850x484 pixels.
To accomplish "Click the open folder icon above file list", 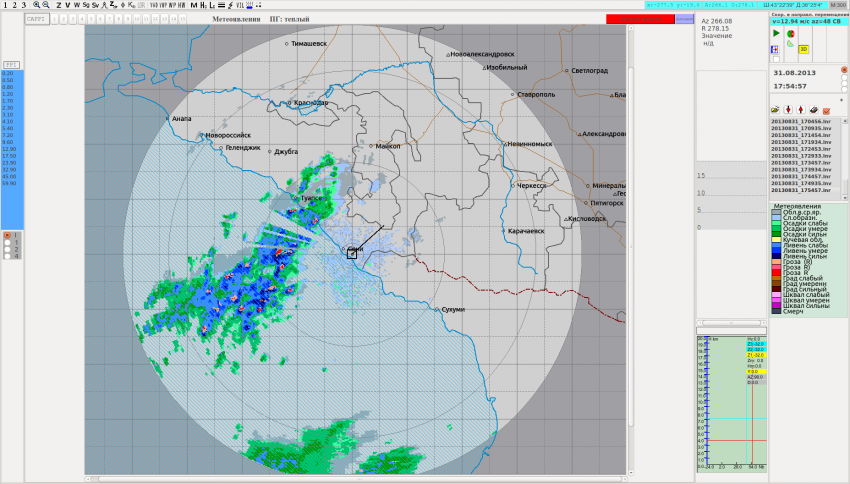I will (775, 110).
